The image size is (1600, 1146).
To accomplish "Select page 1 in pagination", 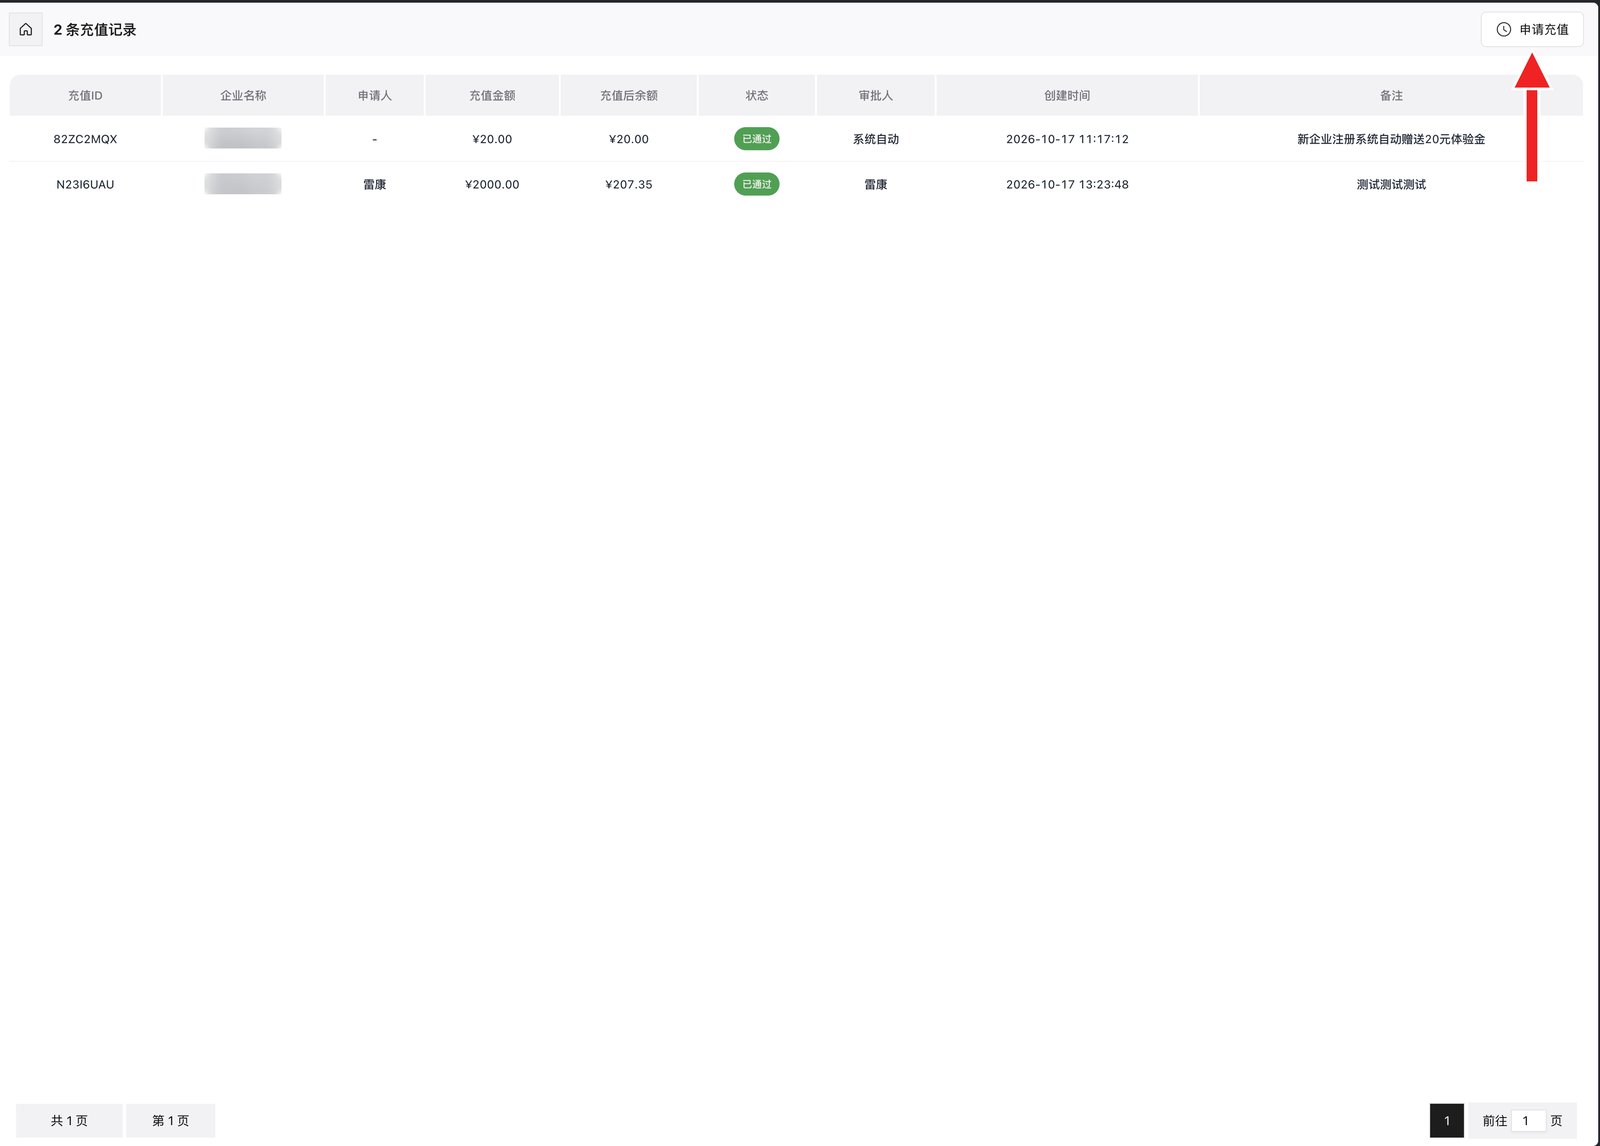I will (1447, 1121).
